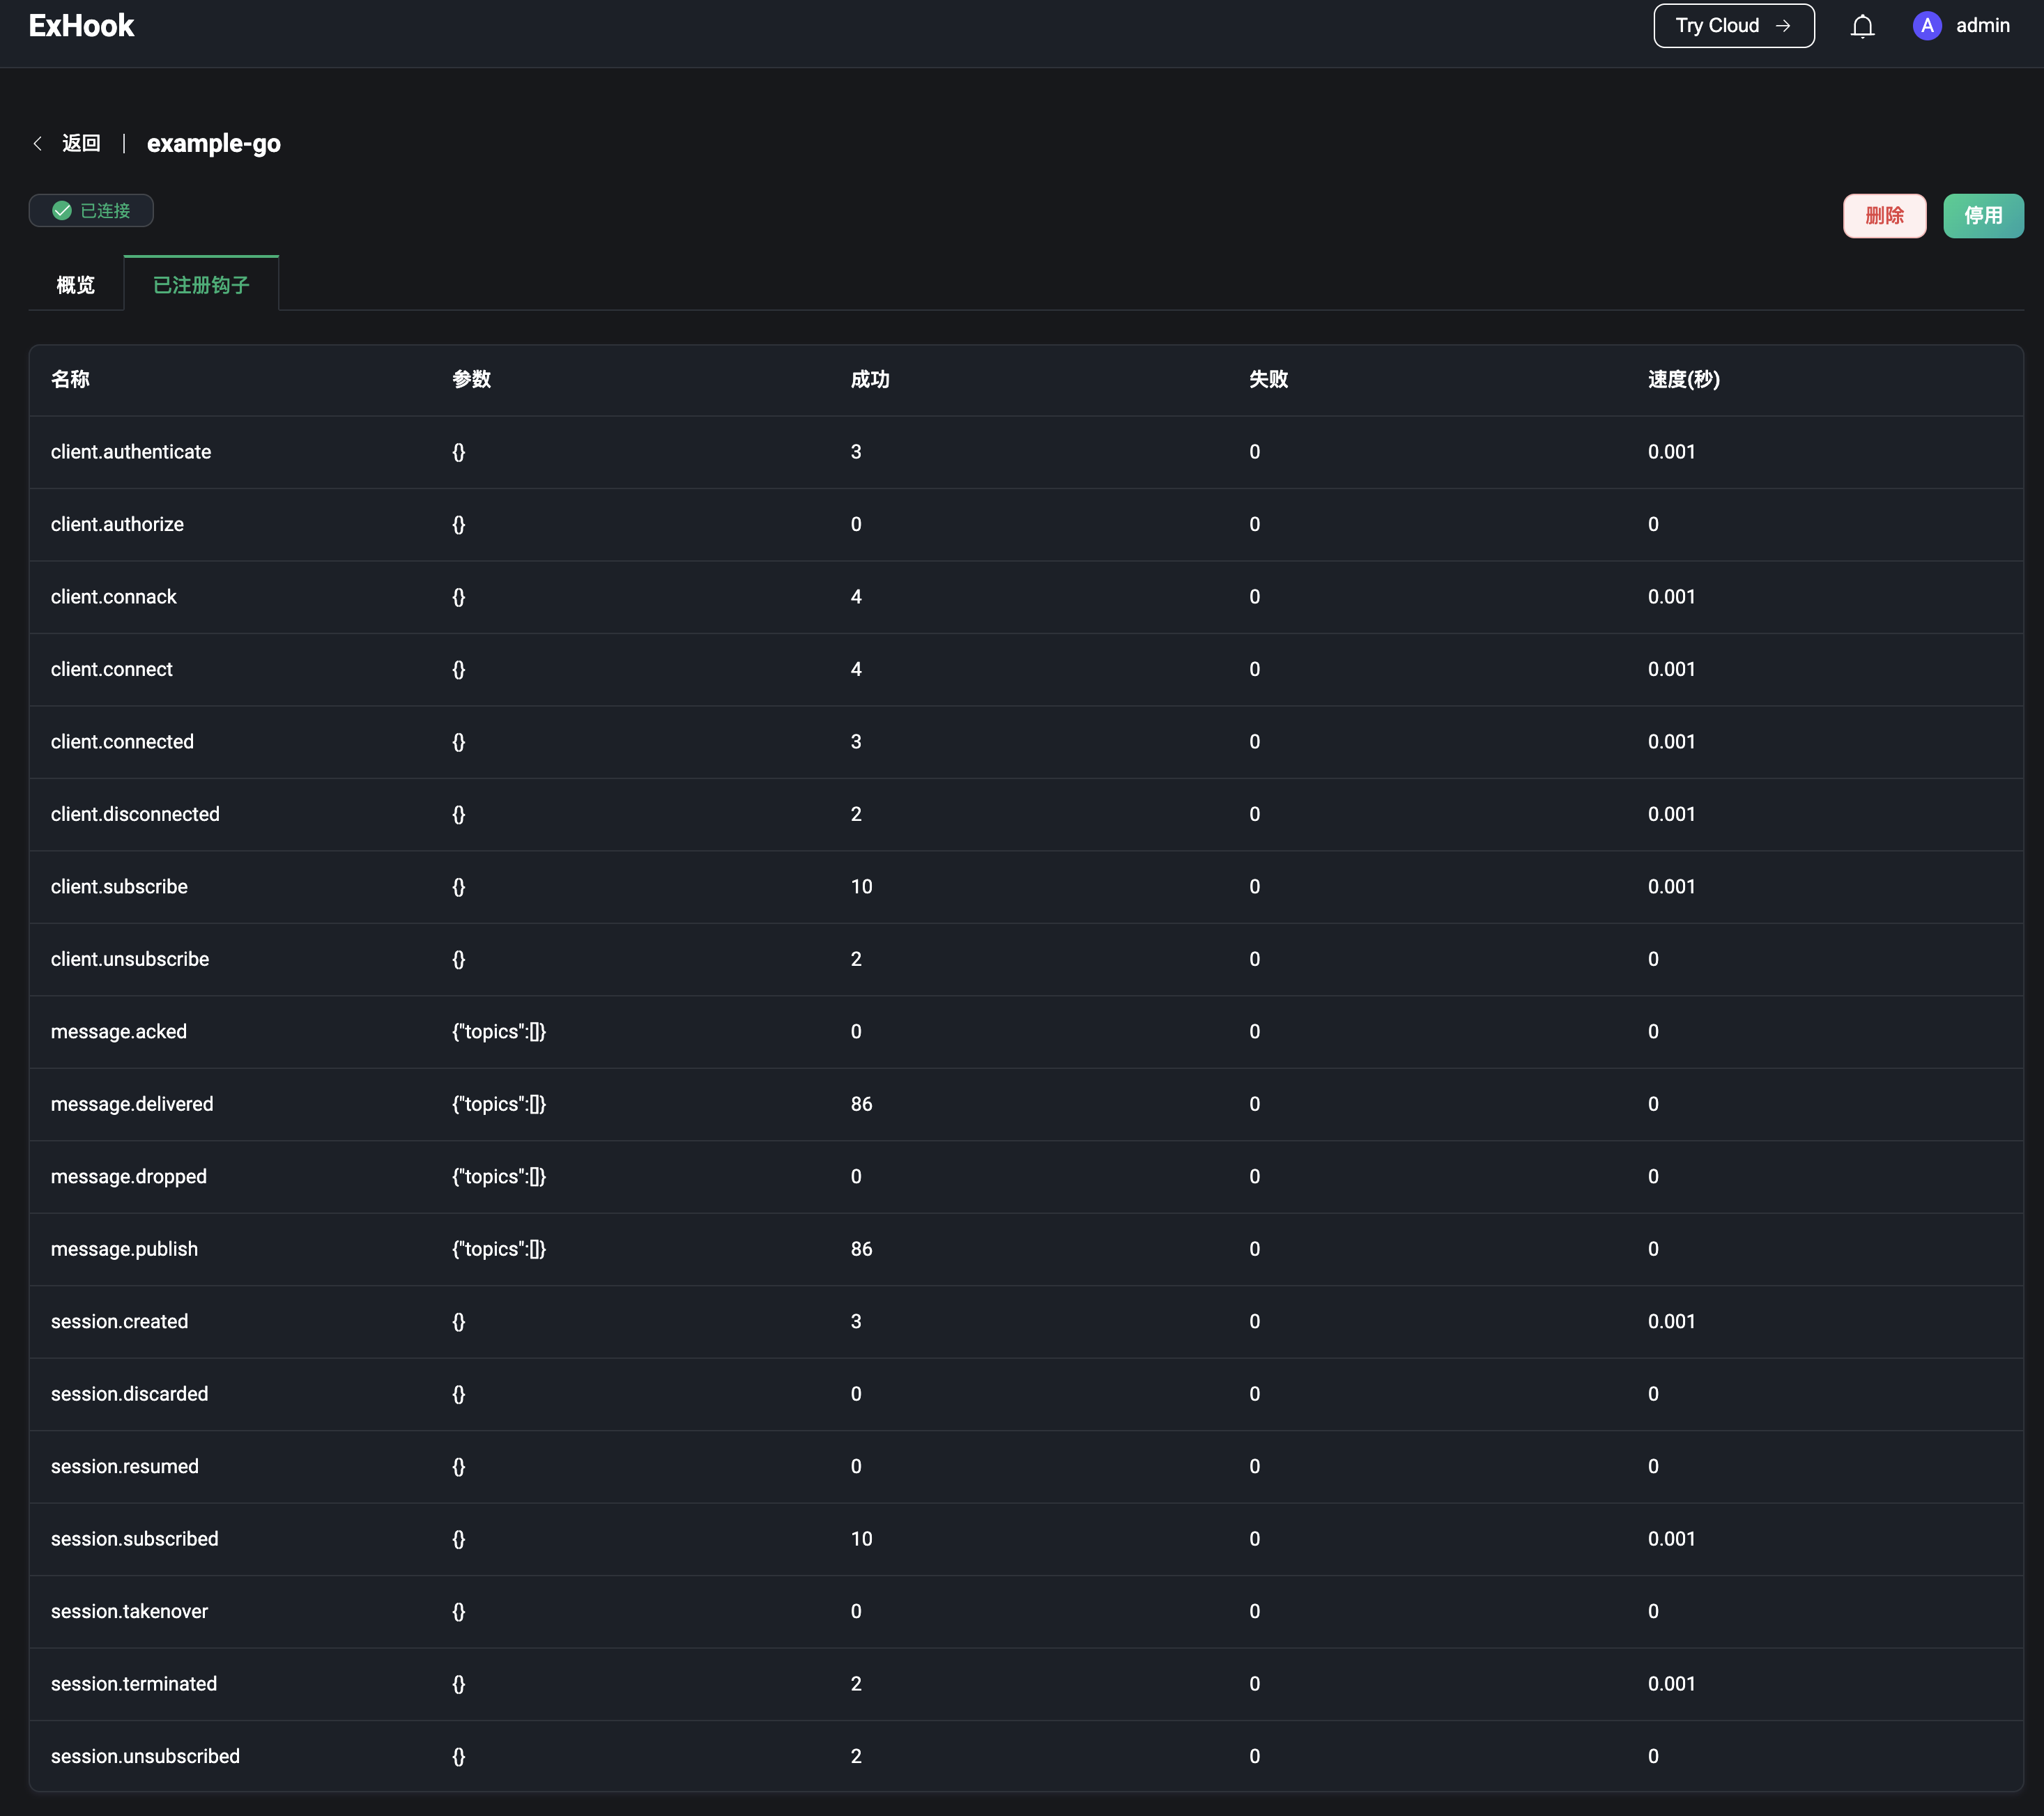The image size is (2044, 1816).
Task: Click the notification bell icon
Action: pos(1862,26)
